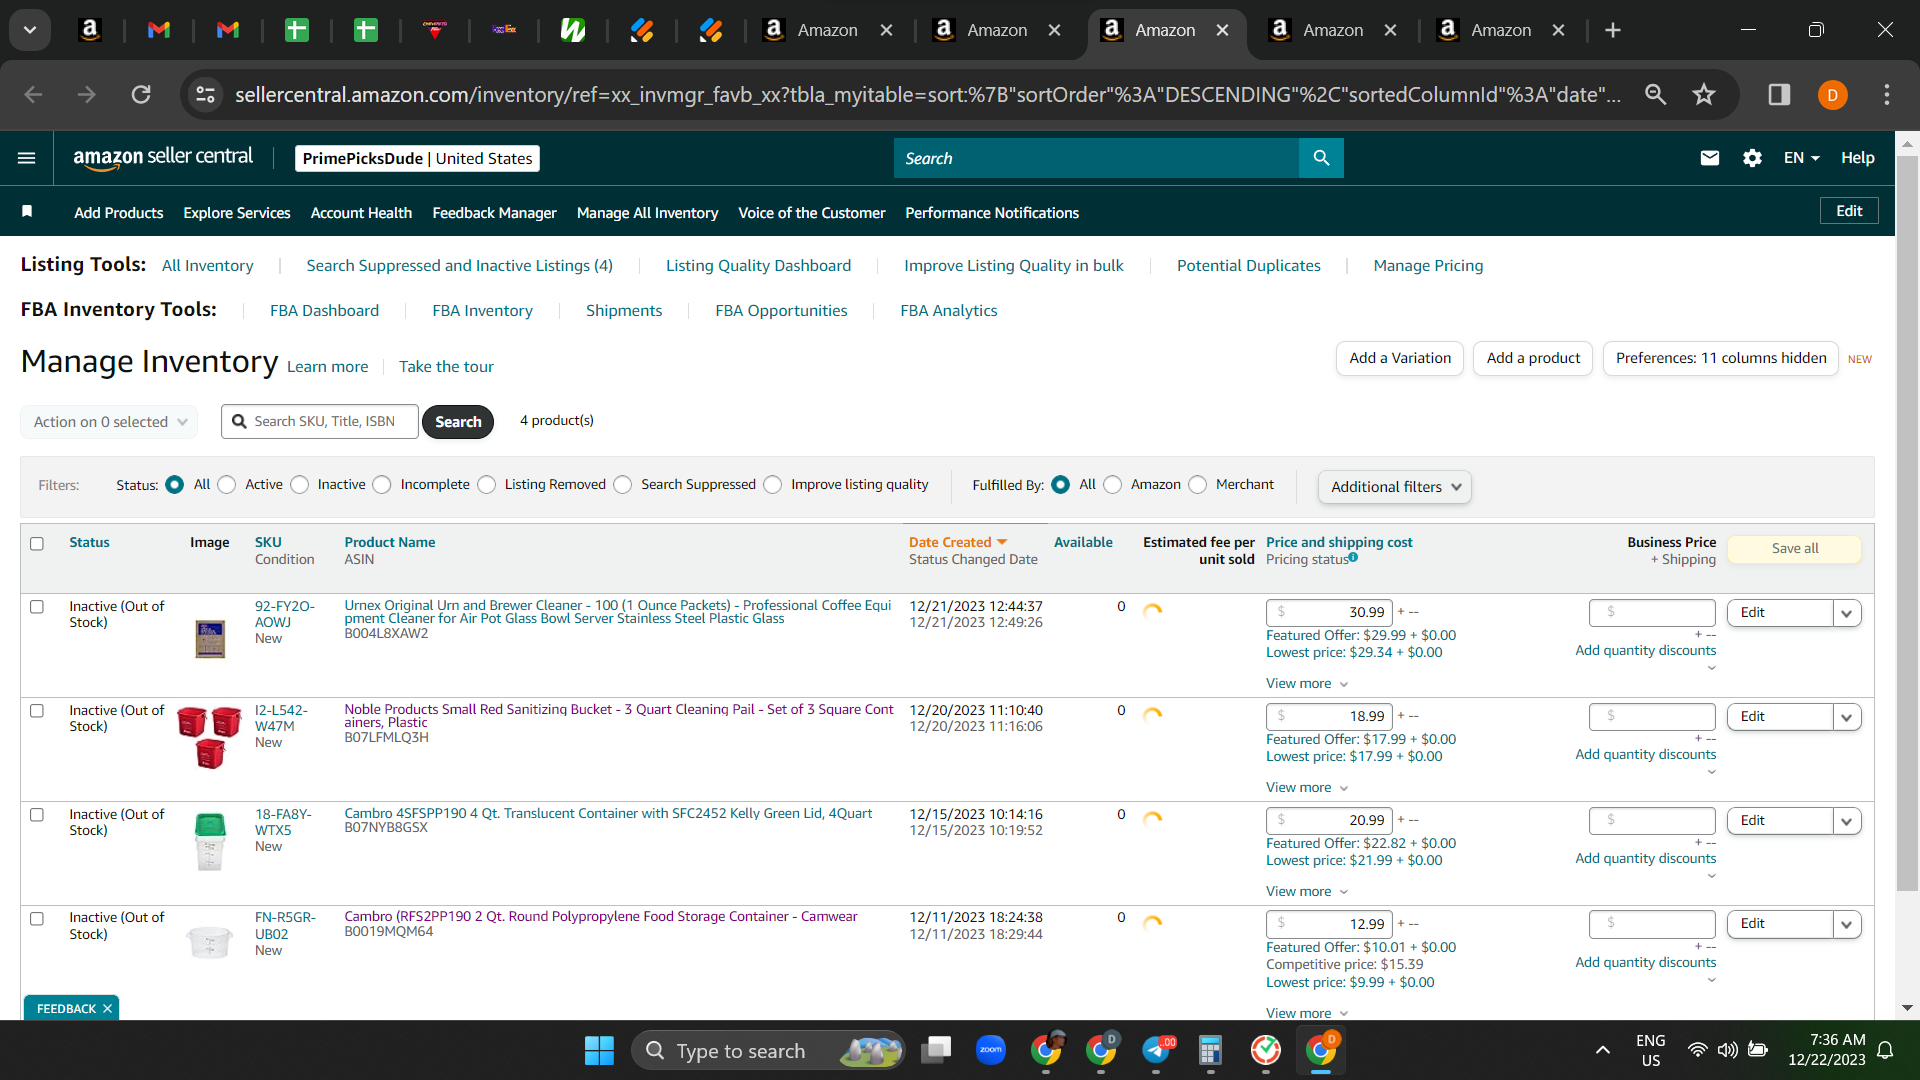Open the Manage Pricing listing tool
This screenshot has height=1080, width=1920.
[1428, 266]
